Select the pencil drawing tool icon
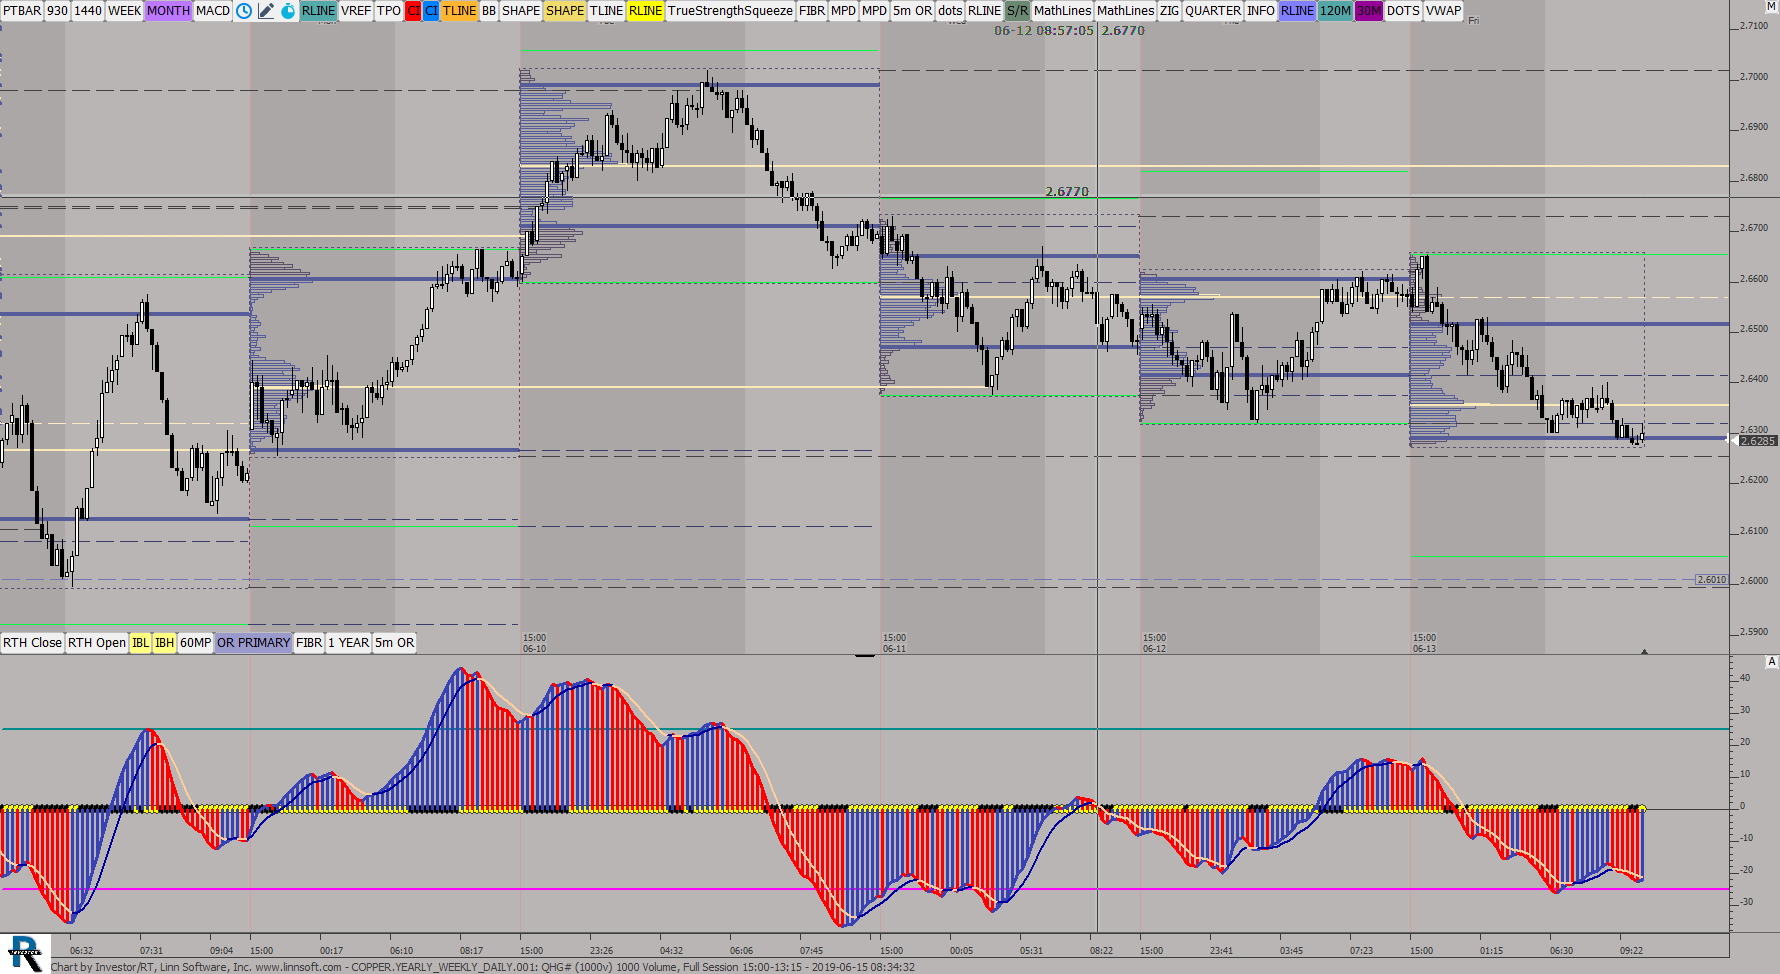This screenshot has width=1780, height=974. pos(266,11)
